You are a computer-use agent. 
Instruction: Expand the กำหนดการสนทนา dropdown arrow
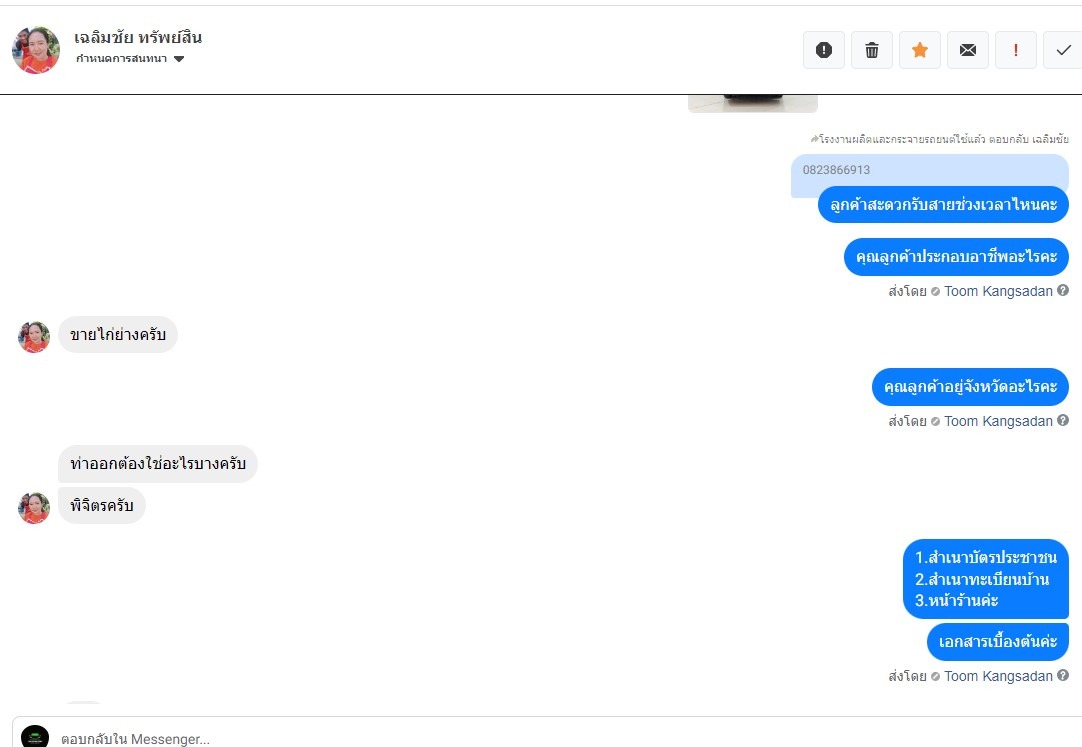(179, 59)
